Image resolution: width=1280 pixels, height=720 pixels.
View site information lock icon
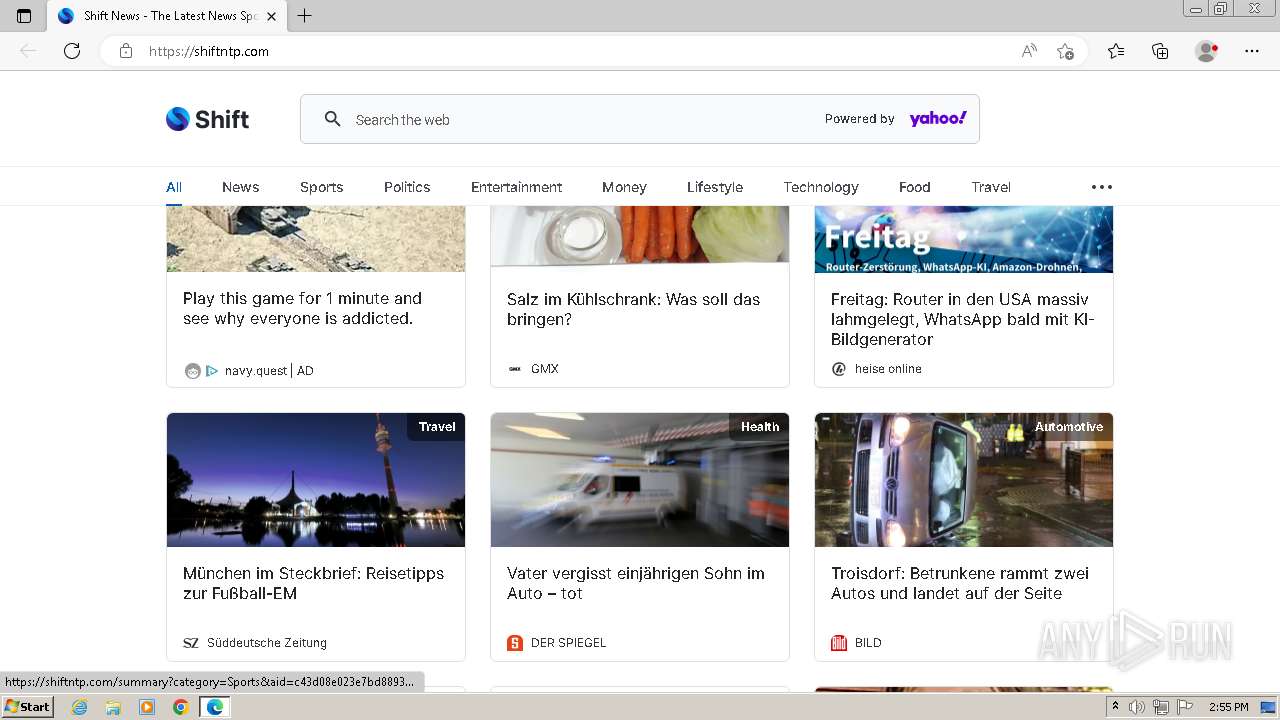pos(126,51)
